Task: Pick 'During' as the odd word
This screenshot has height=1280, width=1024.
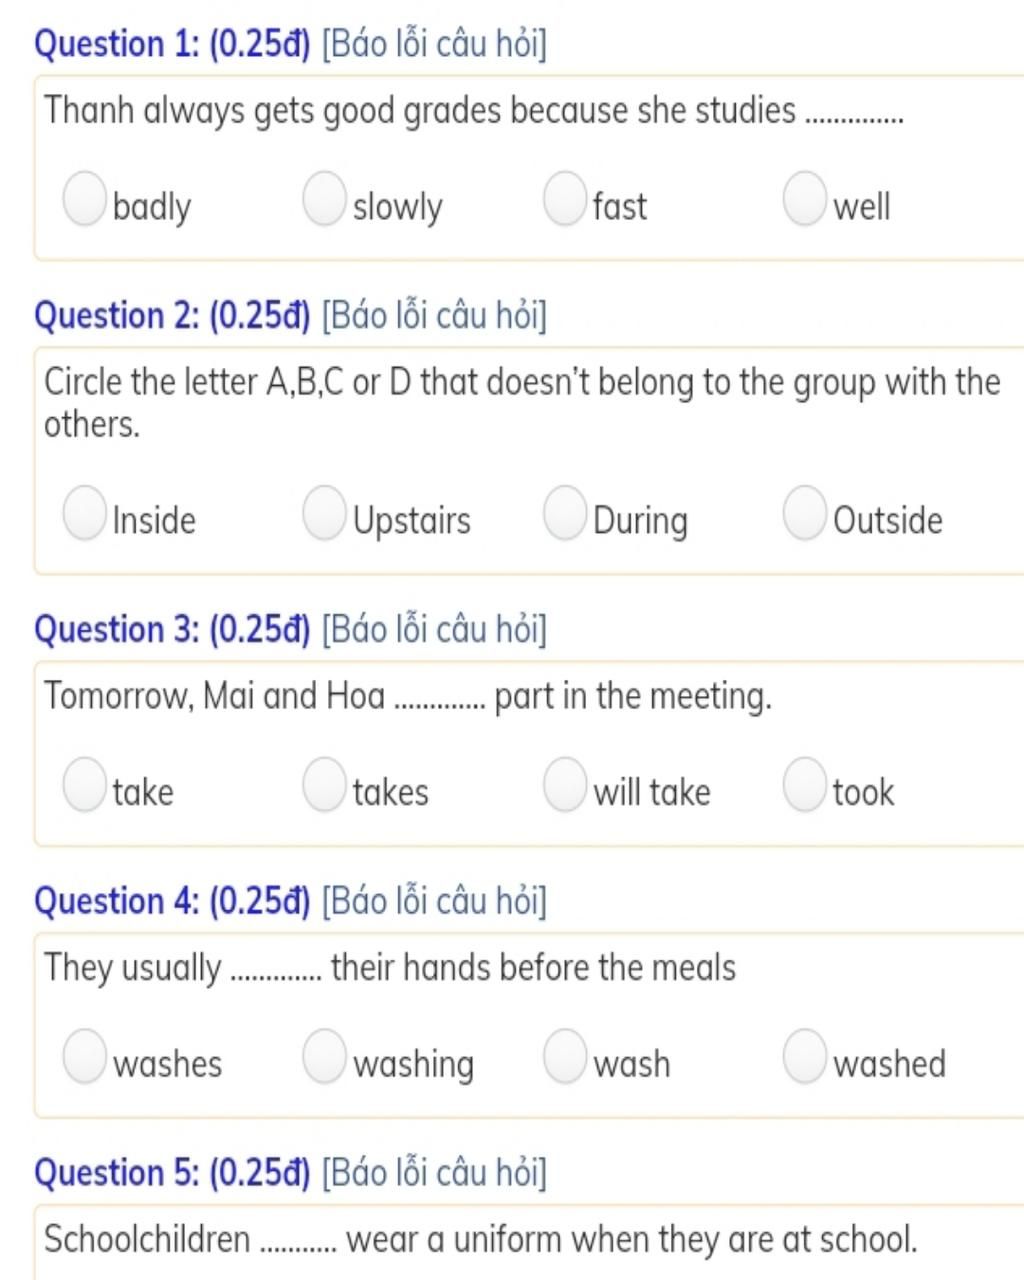Action: coord(565,512)
